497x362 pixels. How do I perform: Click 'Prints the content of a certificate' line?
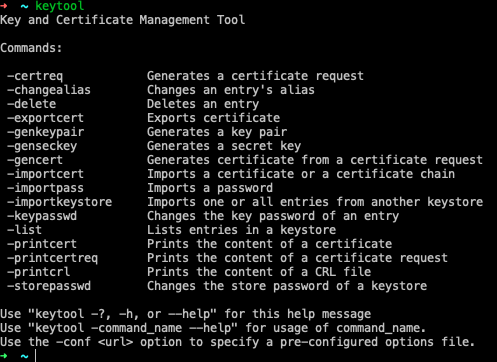coord(269,244)
